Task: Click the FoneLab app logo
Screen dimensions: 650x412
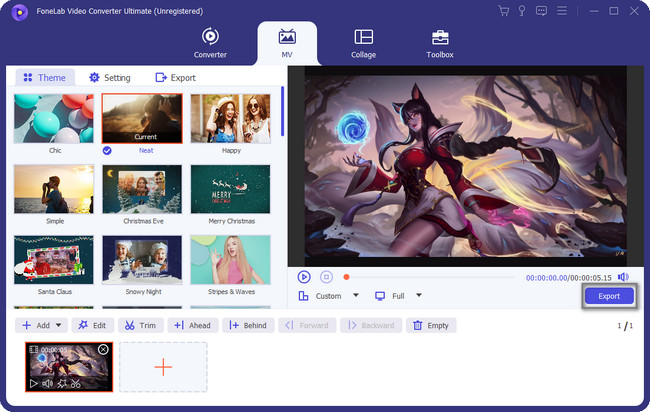Action: [19, 12]
